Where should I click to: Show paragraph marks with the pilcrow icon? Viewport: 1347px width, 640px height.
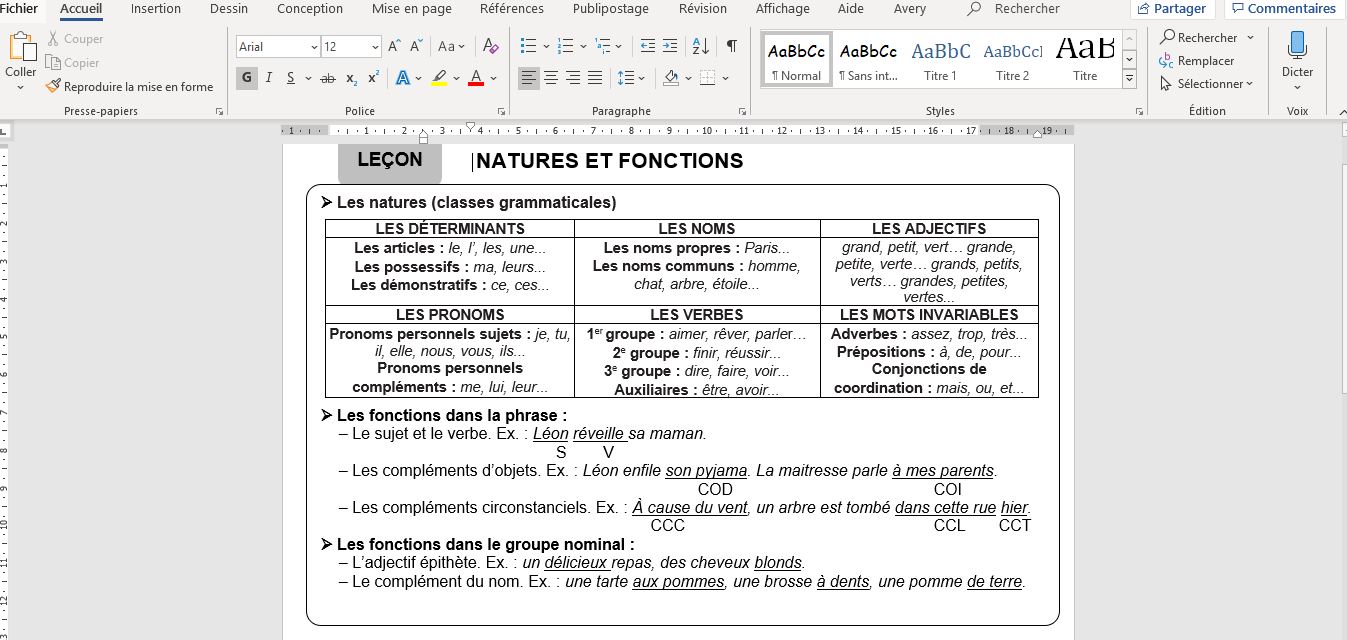click(732, 45)
